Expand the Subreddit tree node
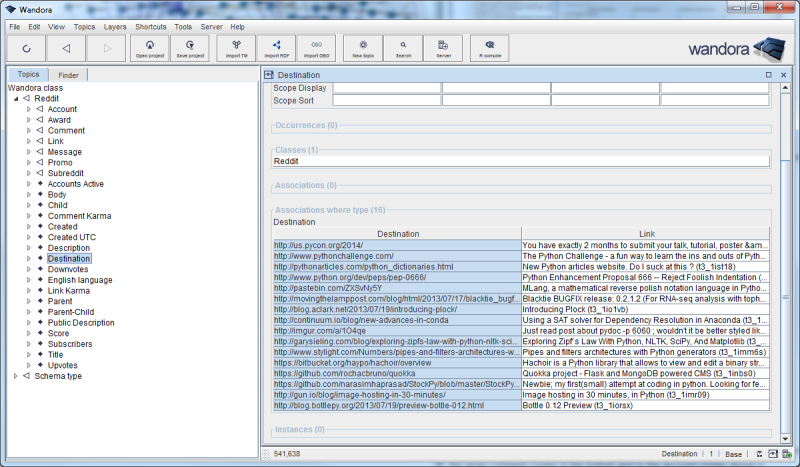This screenshot has width=800, height=467. pyautogui.click(x=29, y=173)
